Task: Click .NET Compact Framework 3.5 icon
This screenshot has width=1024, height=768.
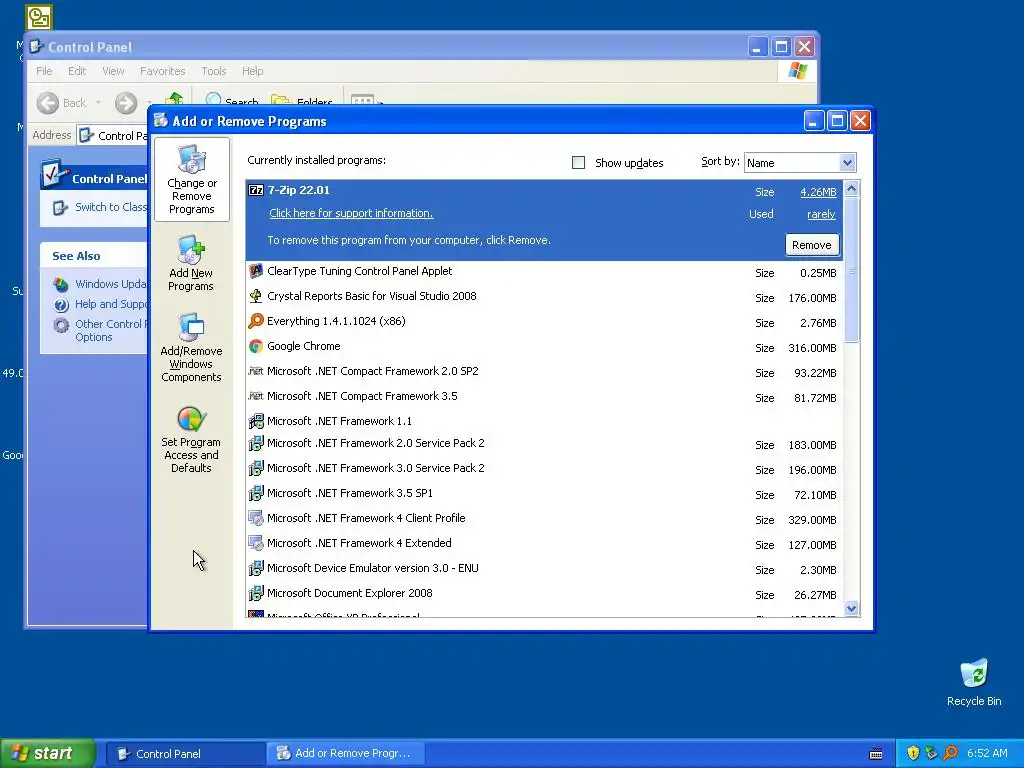Action: [256, 396]
